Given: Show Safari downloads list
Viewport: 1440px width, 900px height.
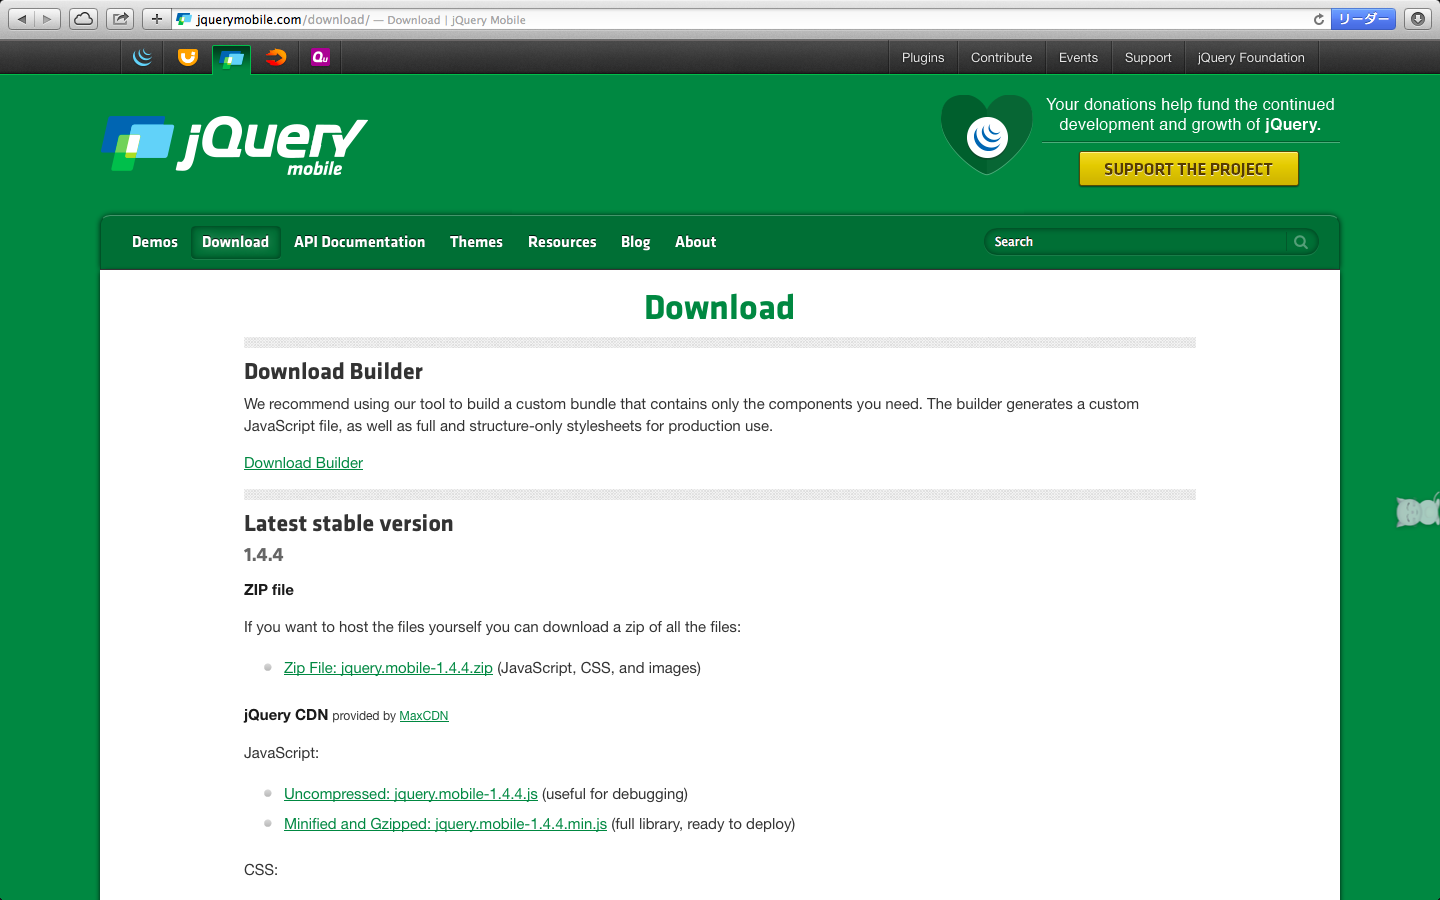Looking at the screenshot, I should coord(1417,19).
